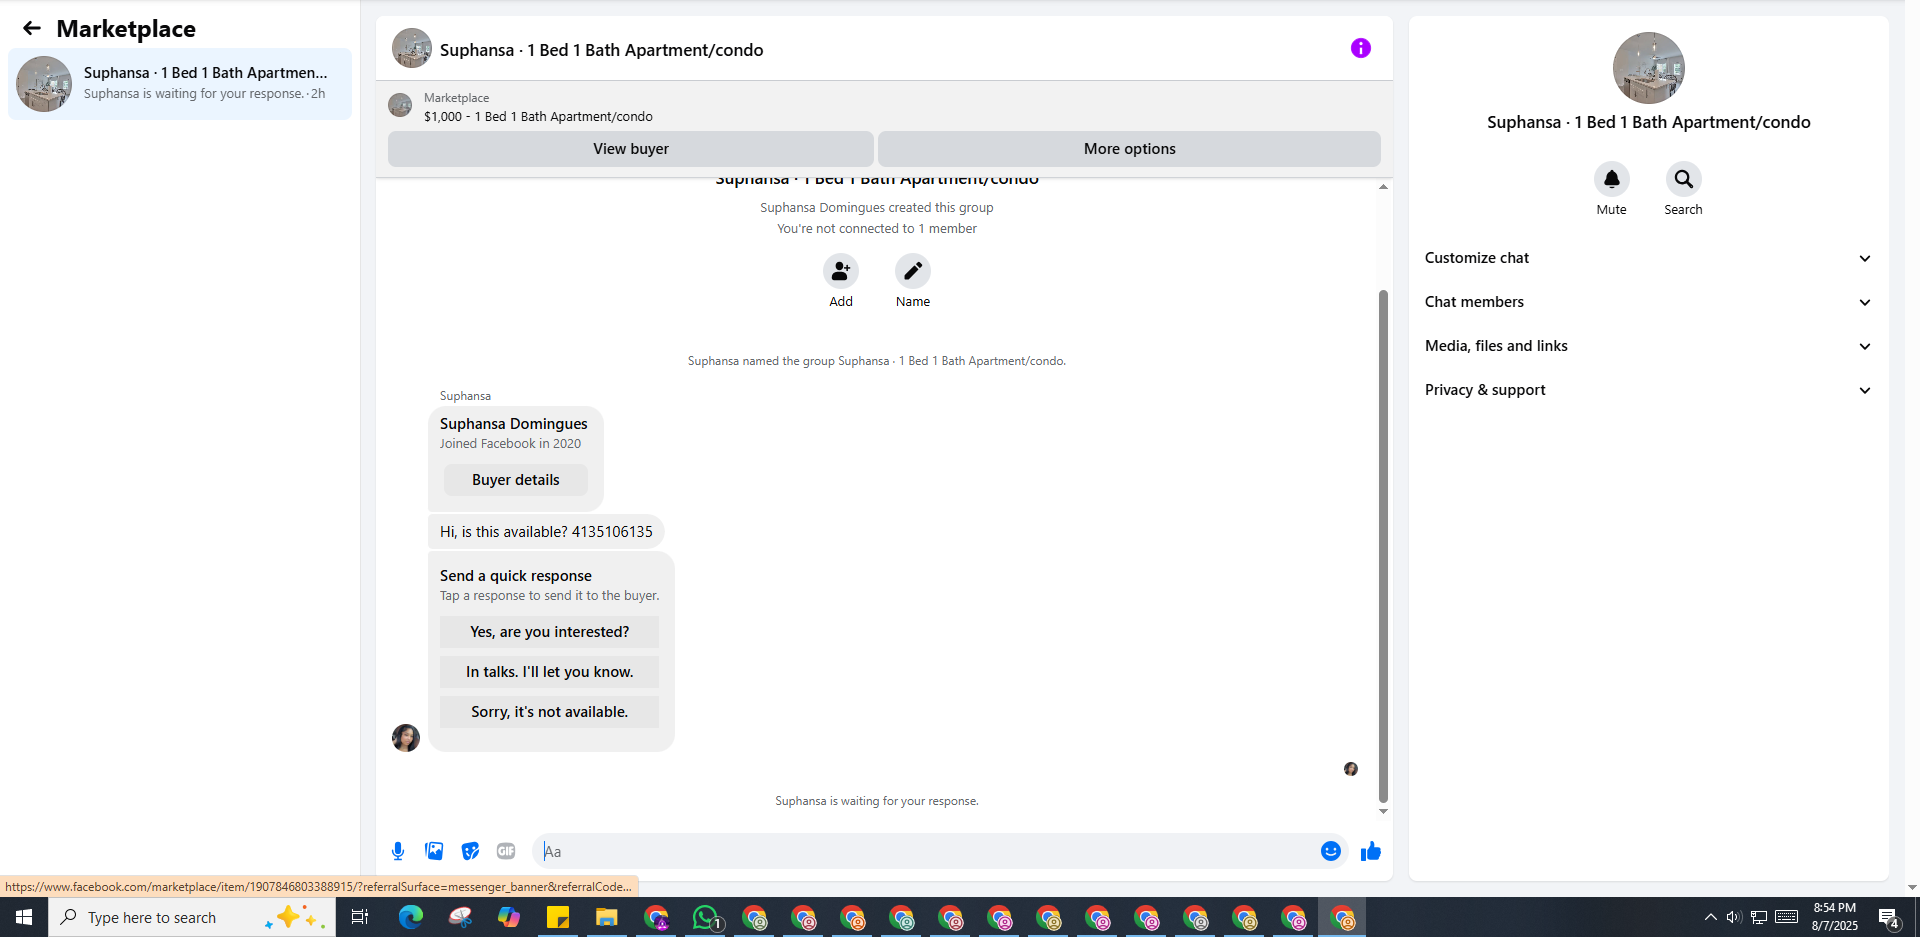Click the chat scrollbar's down arrow

1383,811
